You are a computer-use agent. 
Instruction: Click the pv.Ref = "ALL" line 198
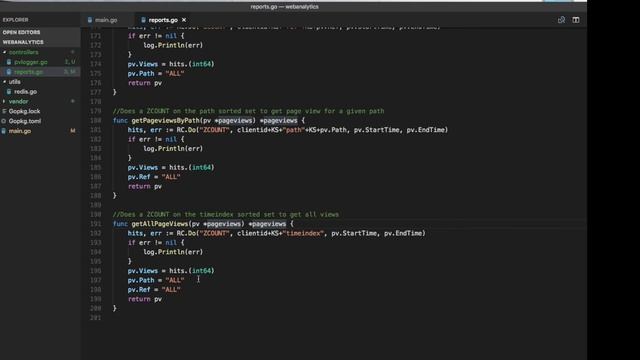point(154,289)
